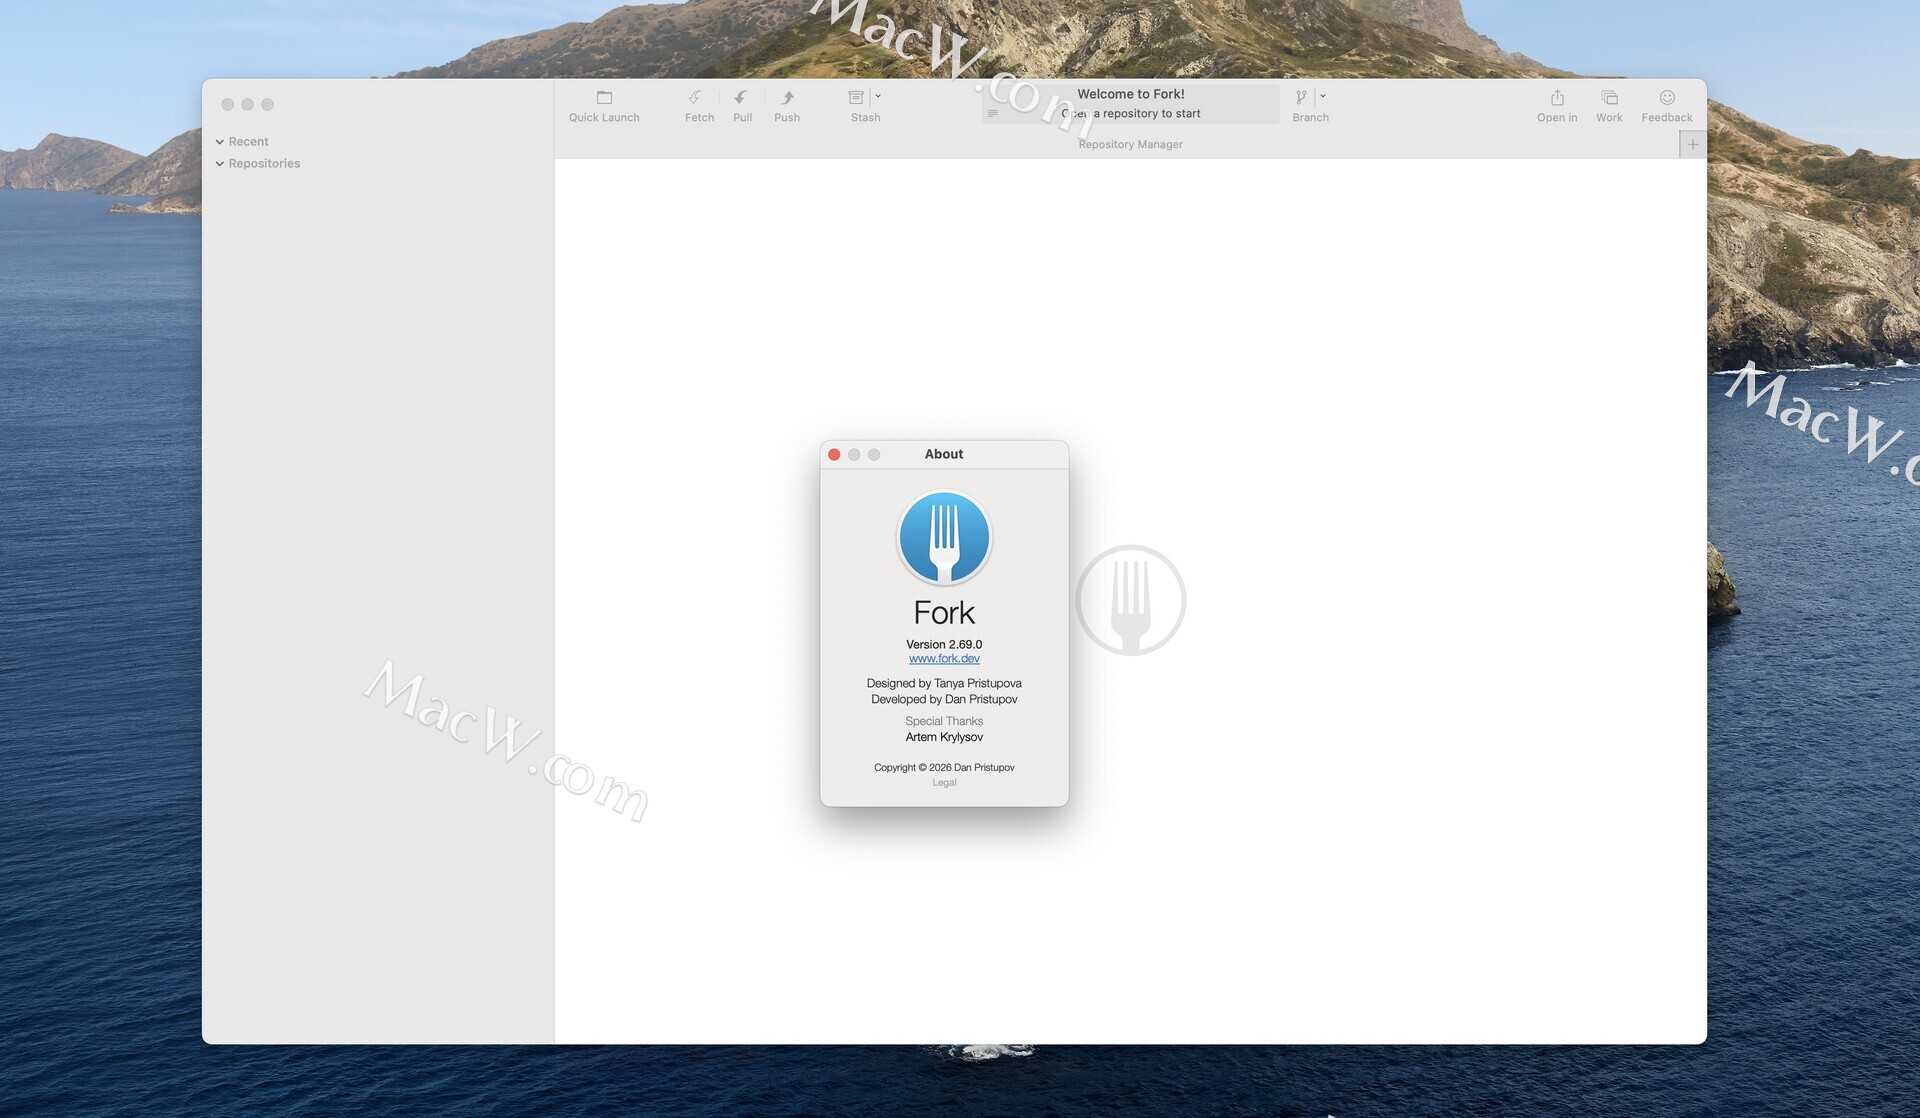Add a new tab with plus button
This screenshot has height=1118, width=1920.
tap(1693, 145)
